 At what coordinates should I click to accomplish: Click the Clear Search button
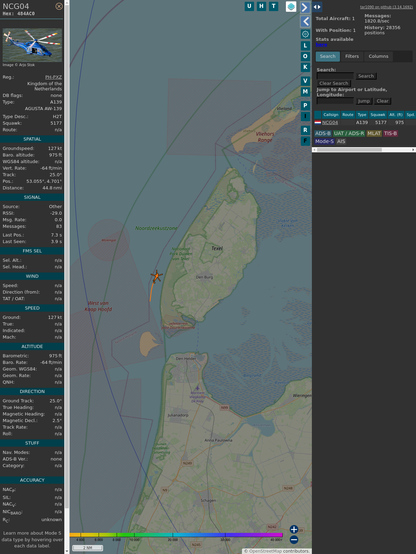[334, 83]
